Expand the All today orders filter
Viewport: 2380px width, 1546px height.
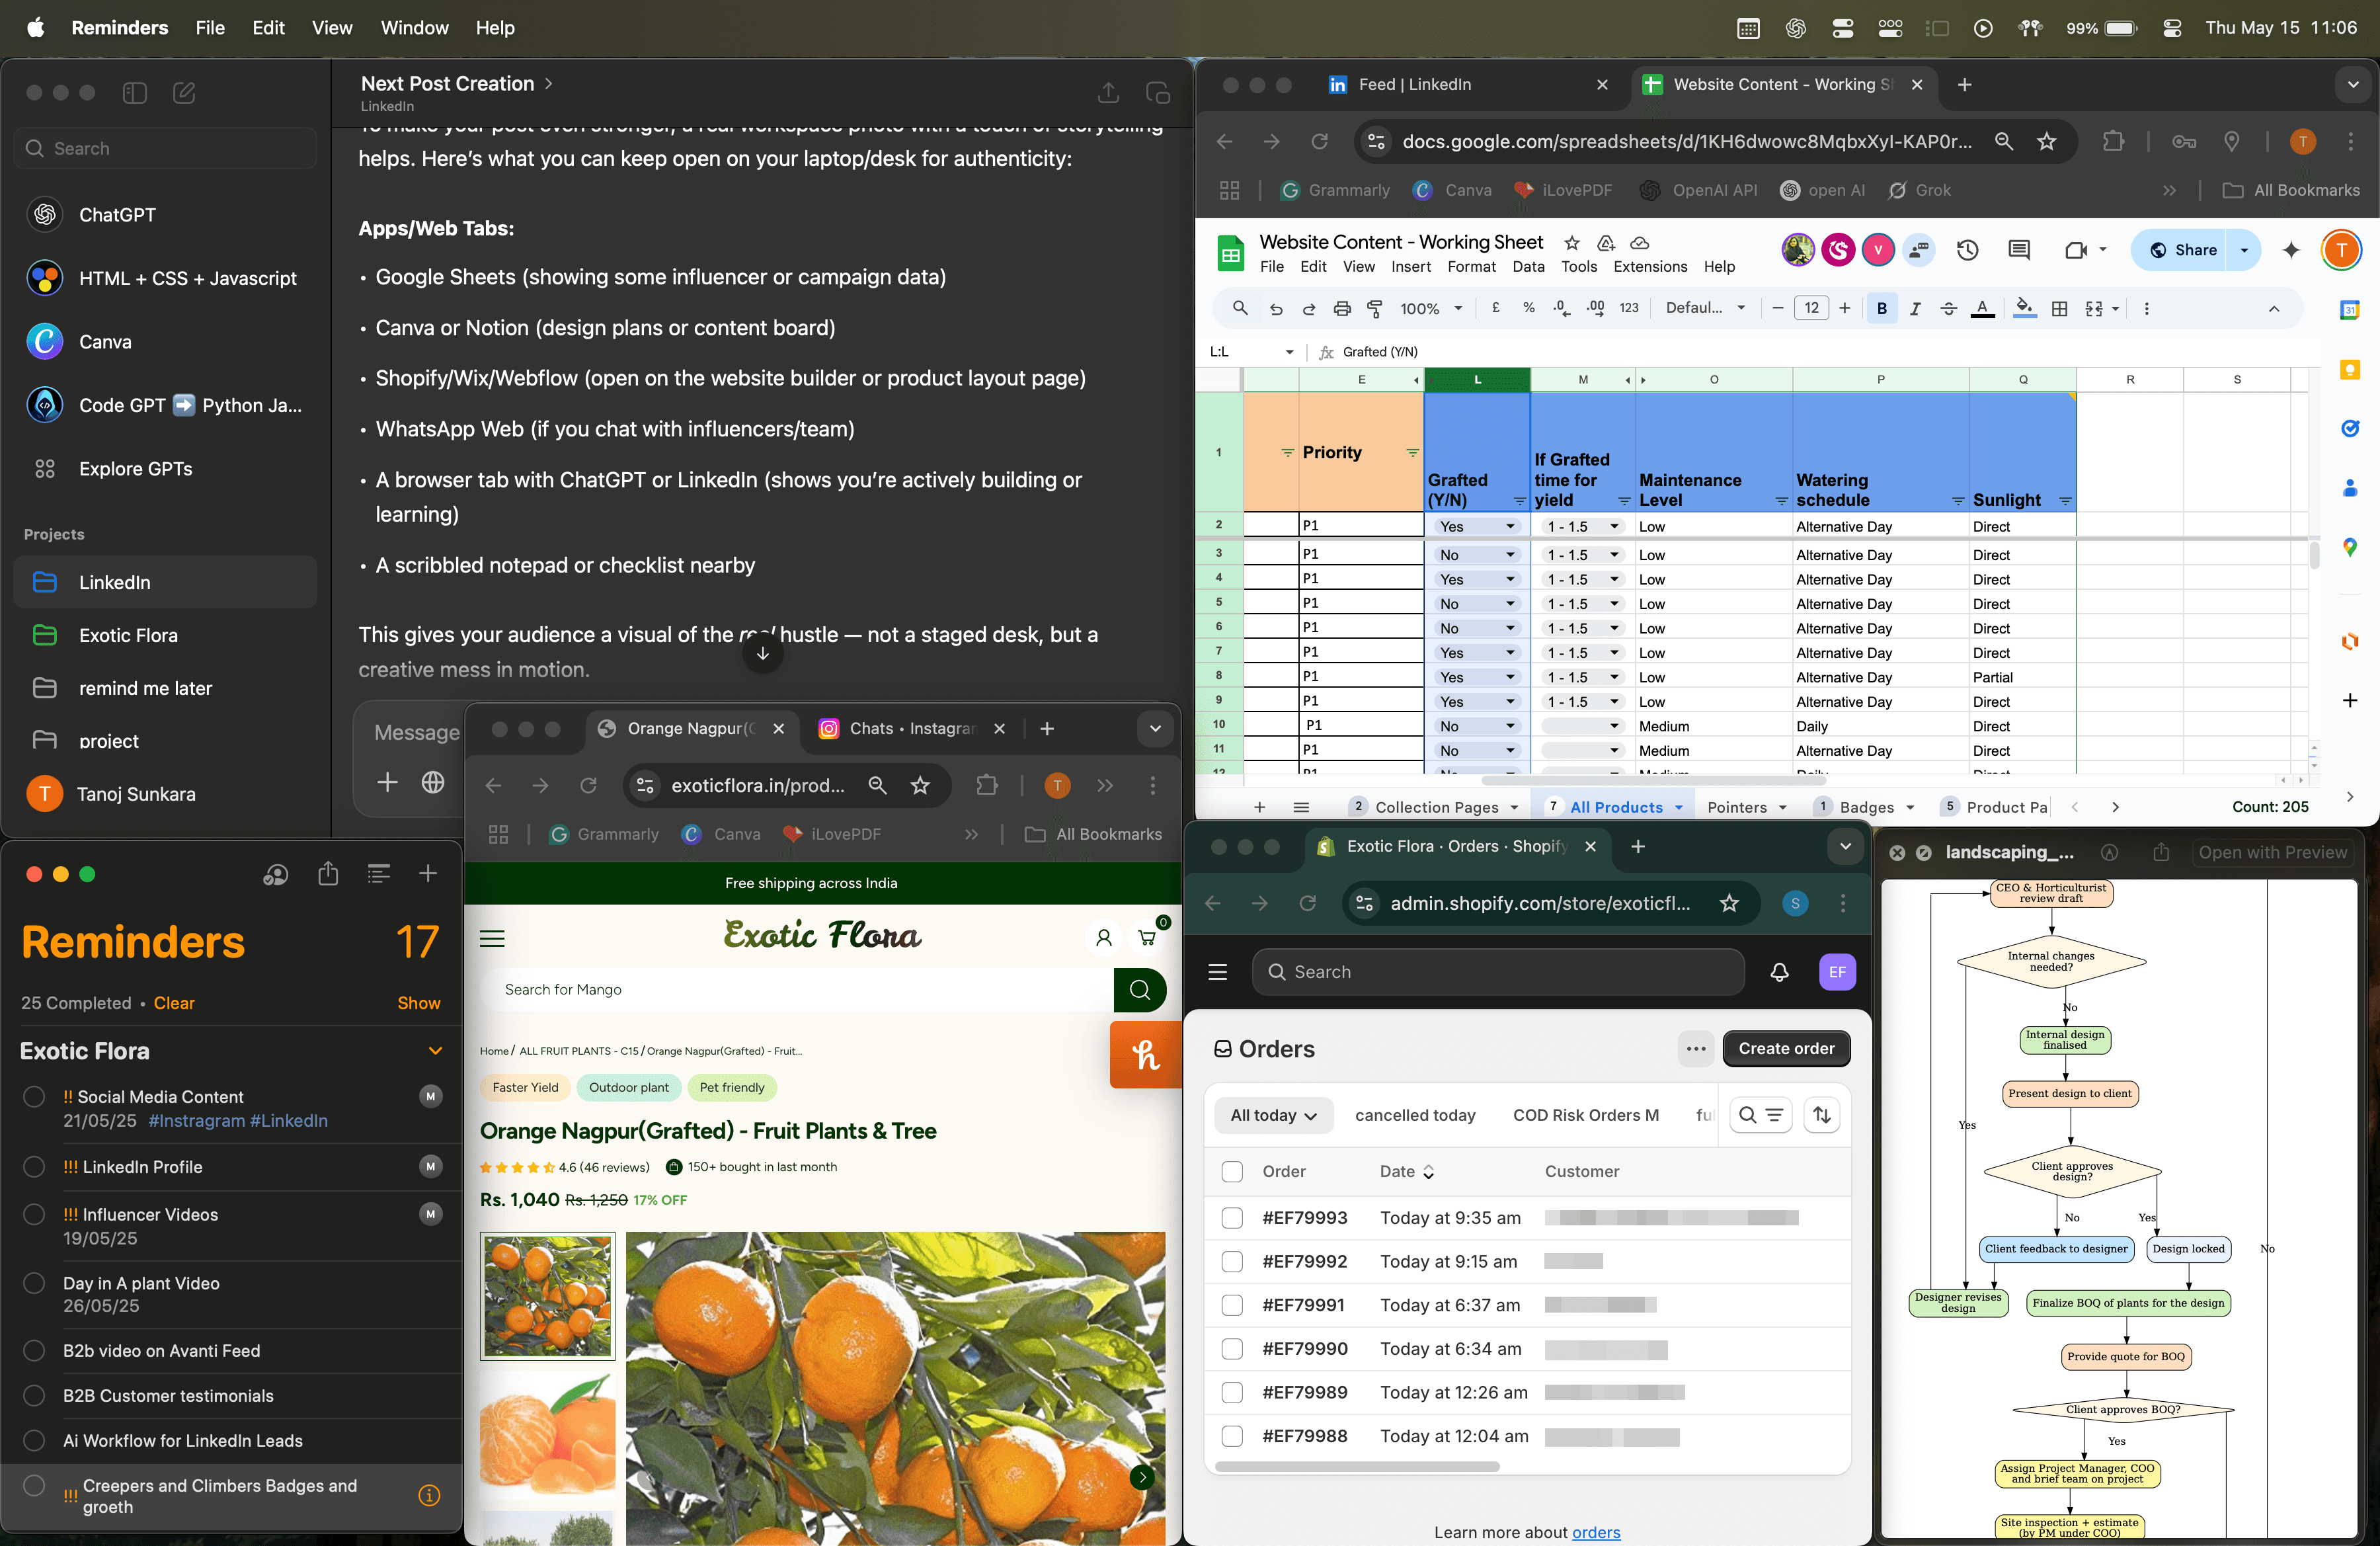tap(1273, 1116)
